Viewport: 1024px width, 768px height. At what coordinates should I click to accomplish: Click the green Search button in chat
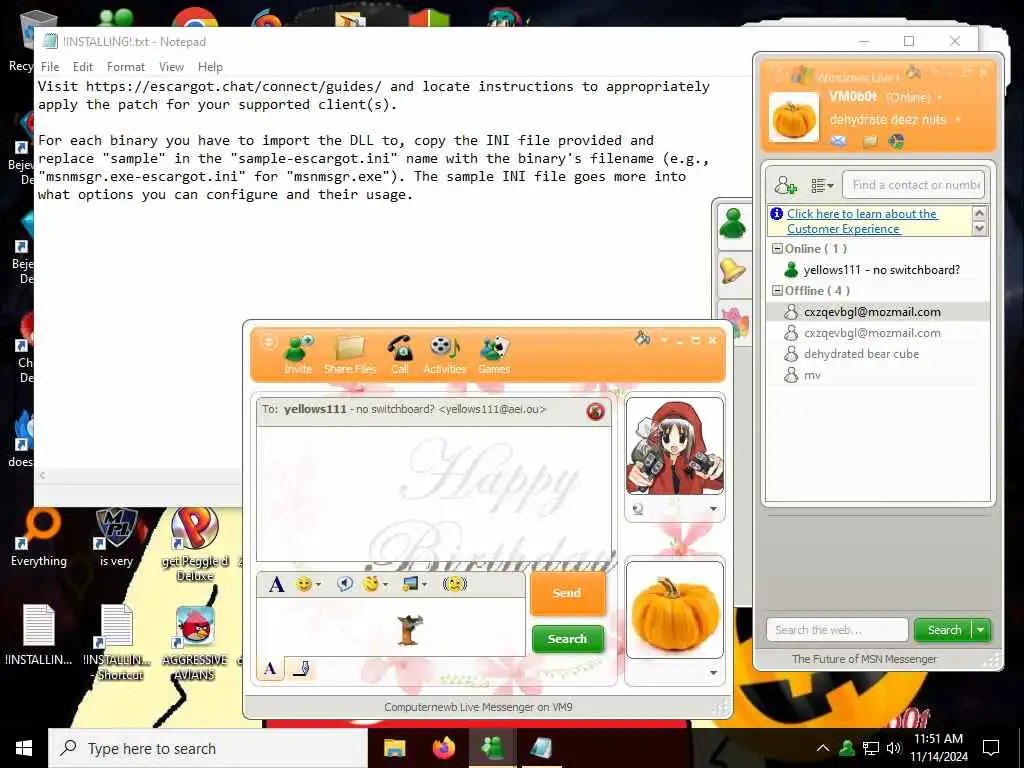click(567, 639)
